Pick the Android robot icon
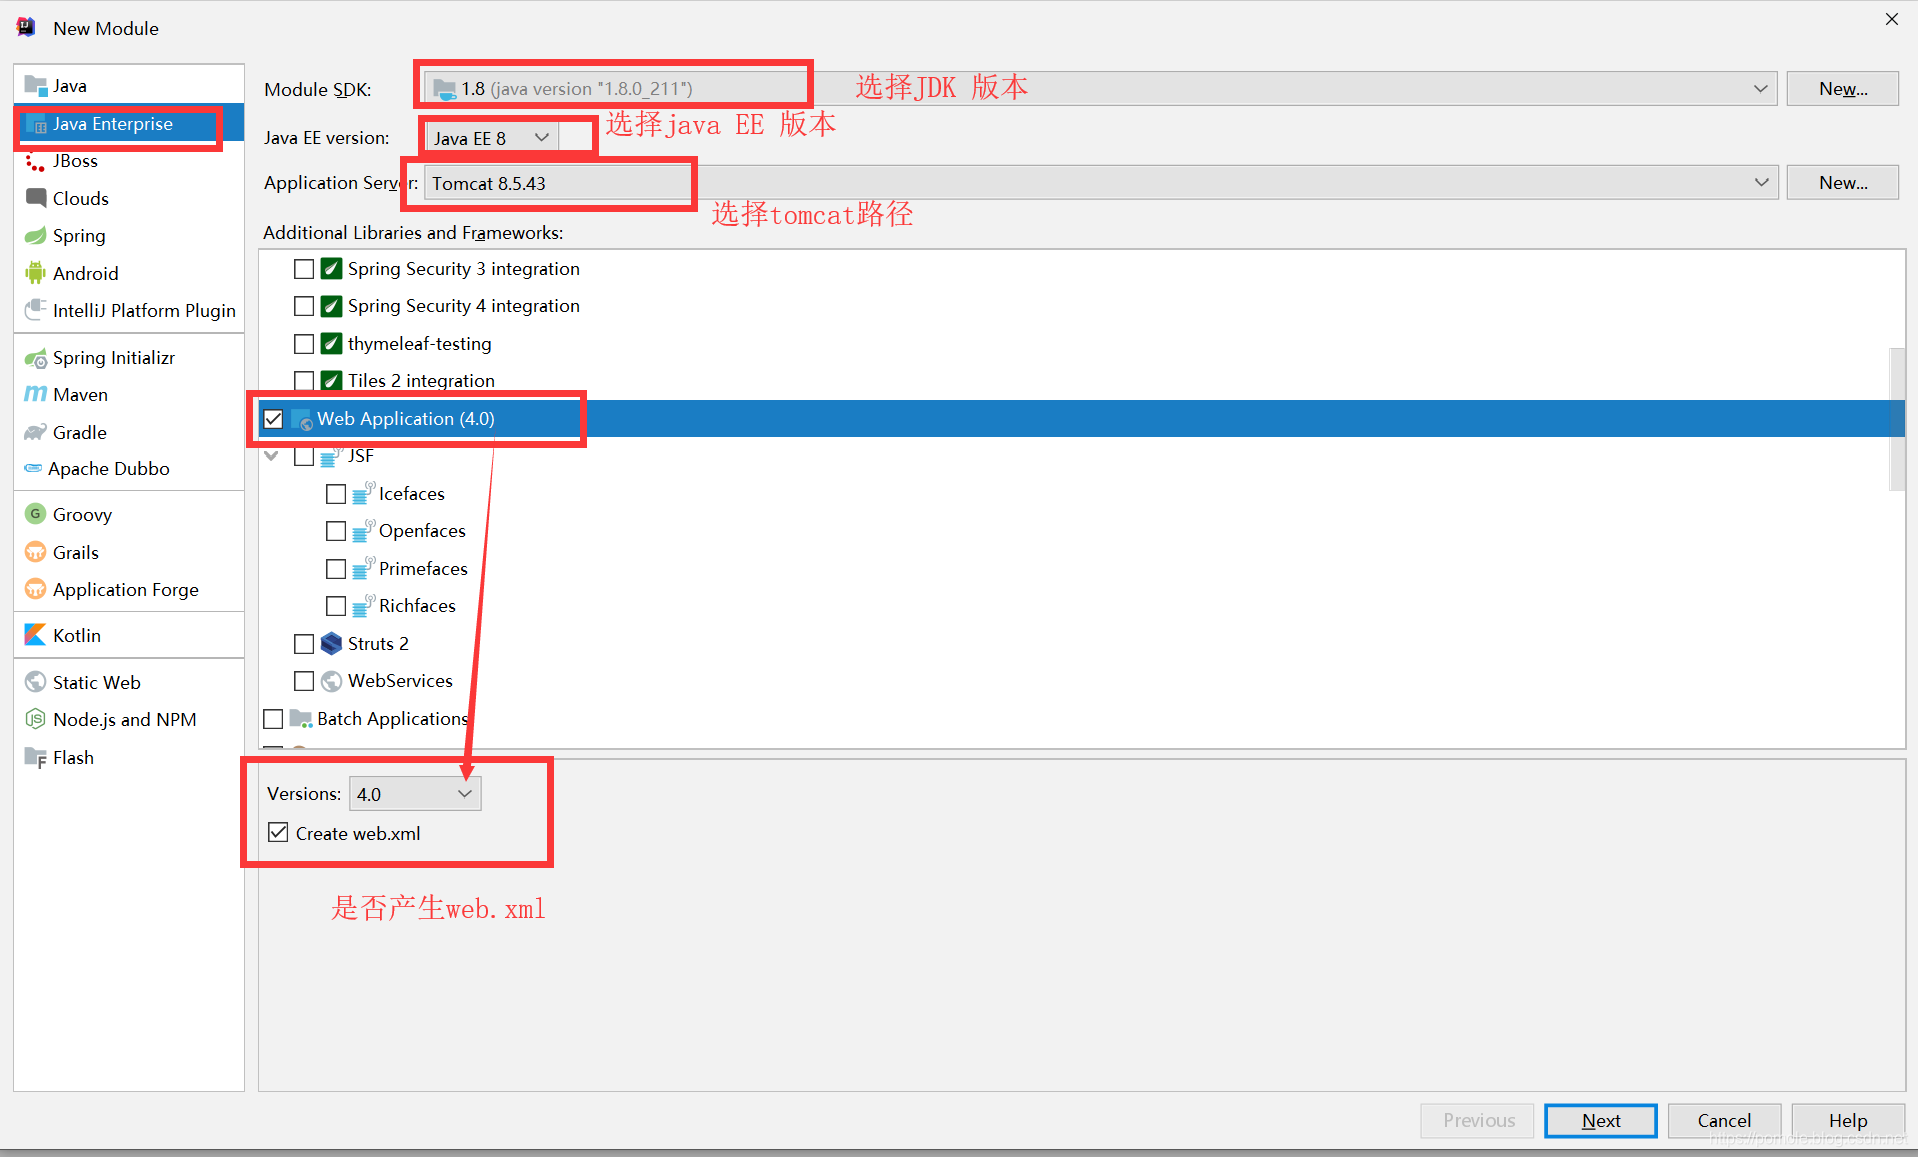Image resolution: width=1918 pixels, height=1157 pixels. [x=36, y=273]
